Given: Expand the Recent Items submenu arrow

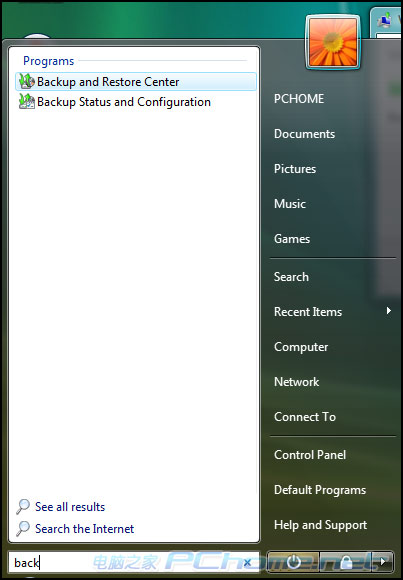Looking at the screenshot, I should click(x=389, y=311).
